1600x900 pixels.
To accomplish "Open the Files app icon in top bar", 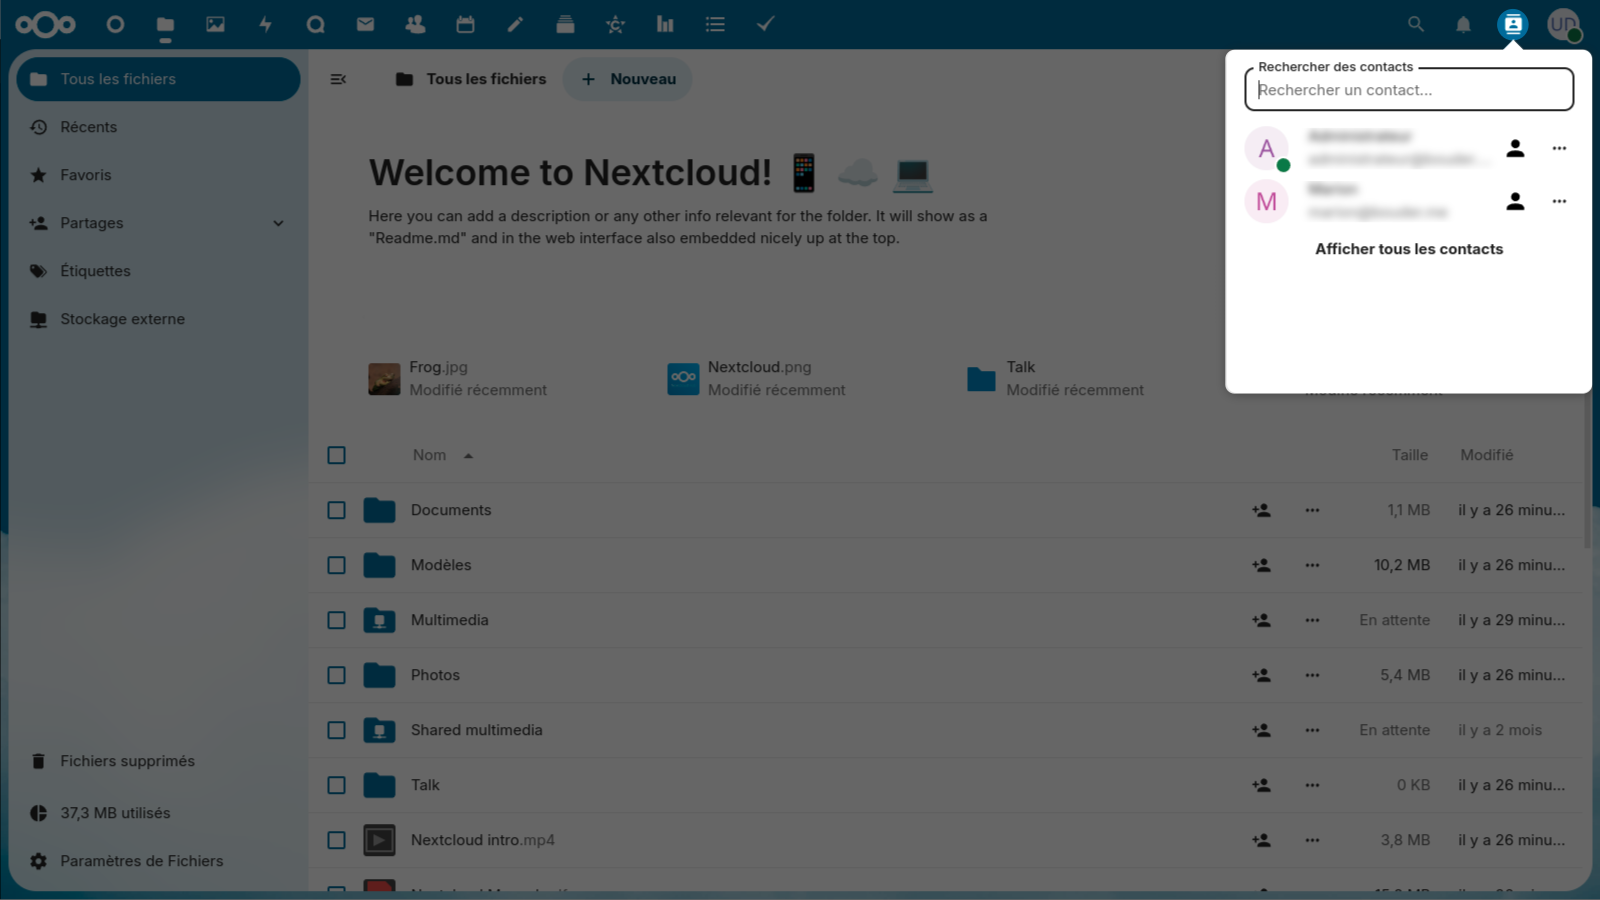I will (x=165, y=24).
